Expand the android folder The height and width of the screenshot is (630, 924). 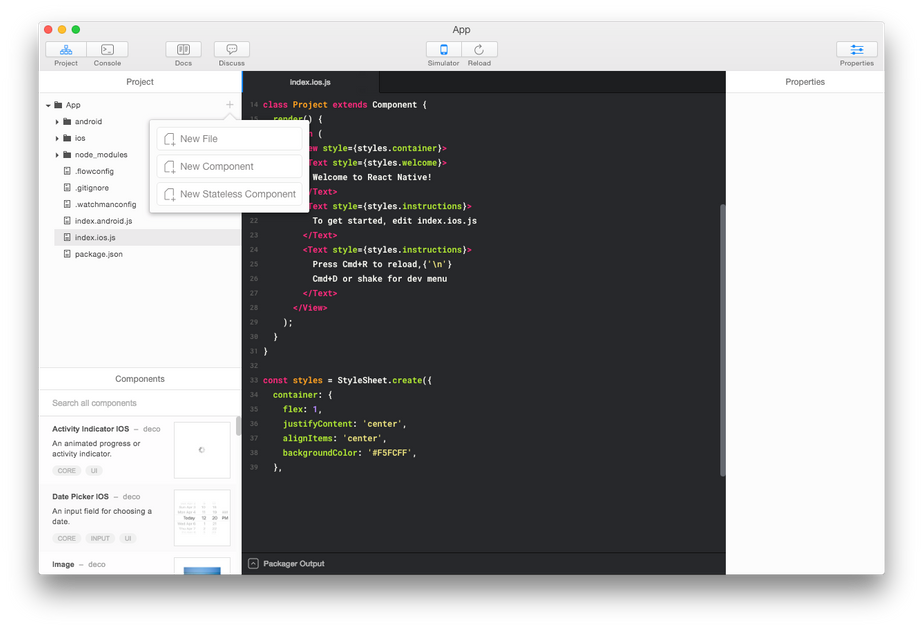tap(58, 121)
